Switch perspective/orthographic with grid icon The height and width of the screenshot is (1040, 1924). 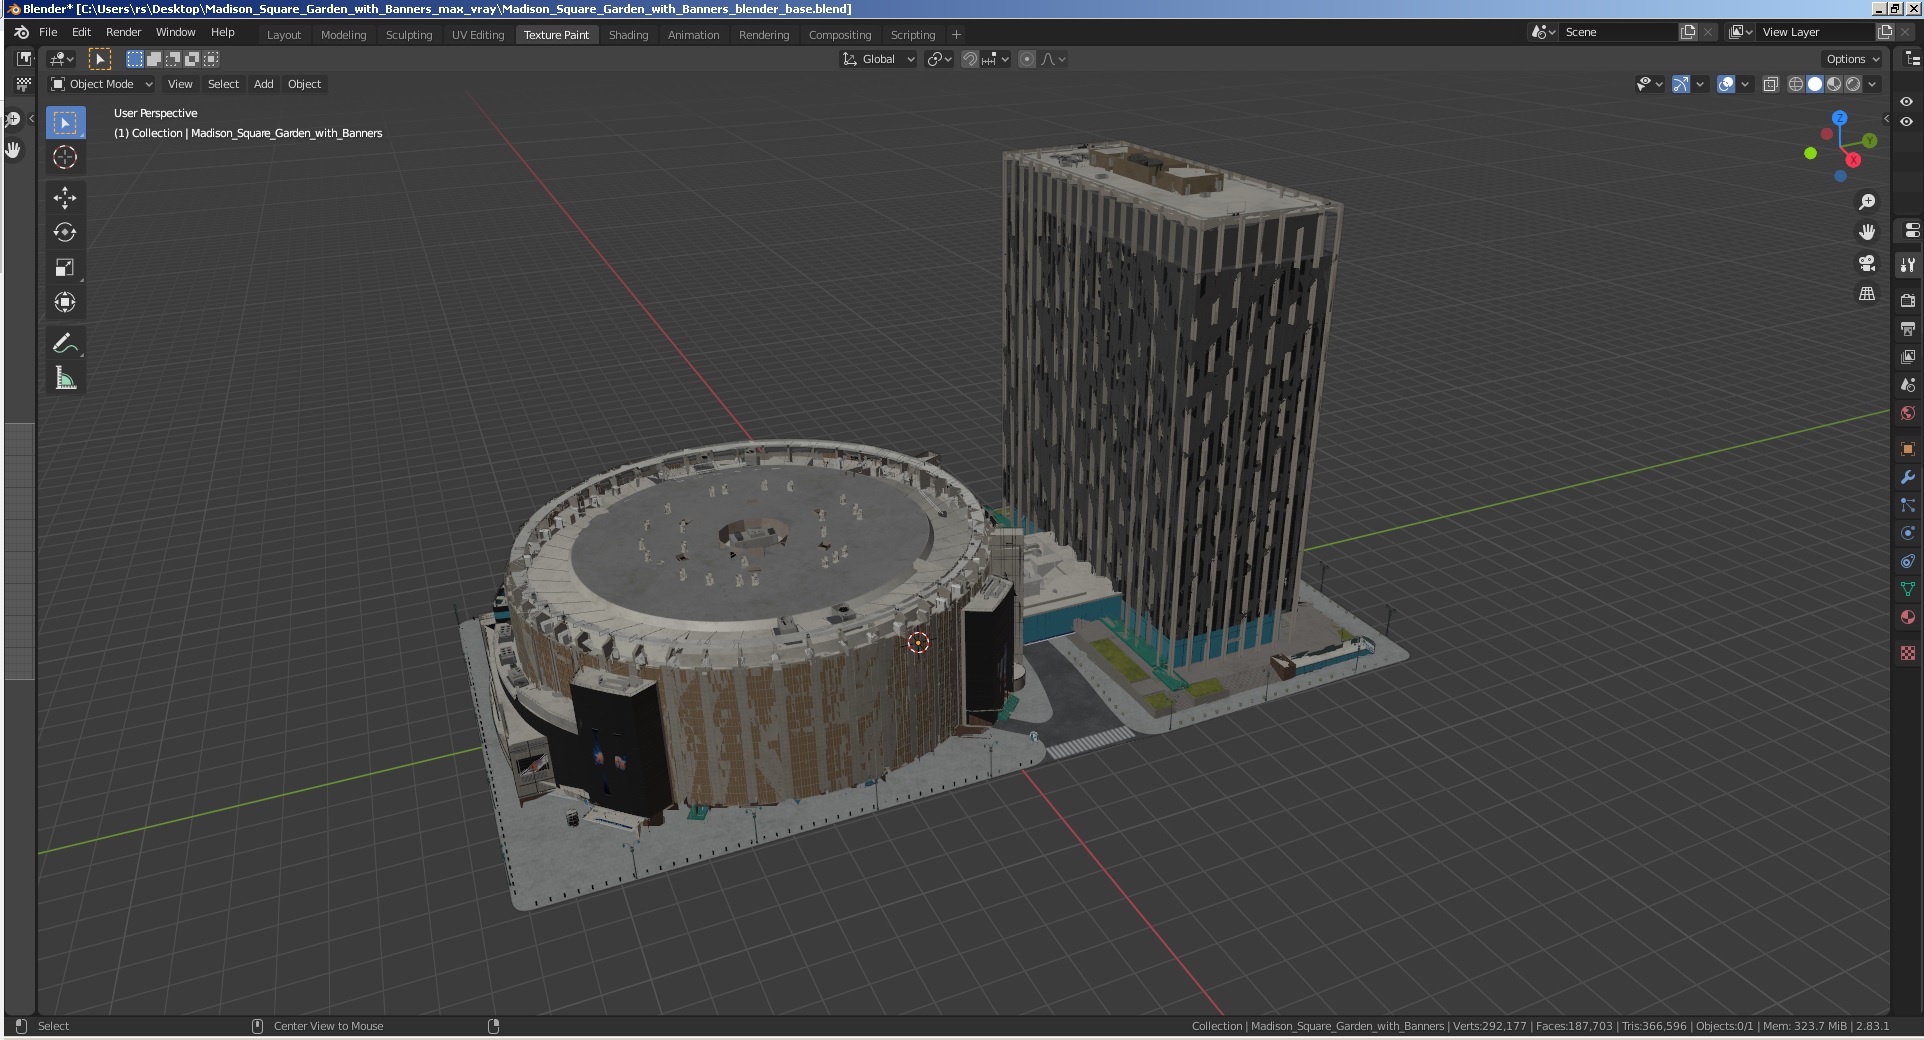1867,294
